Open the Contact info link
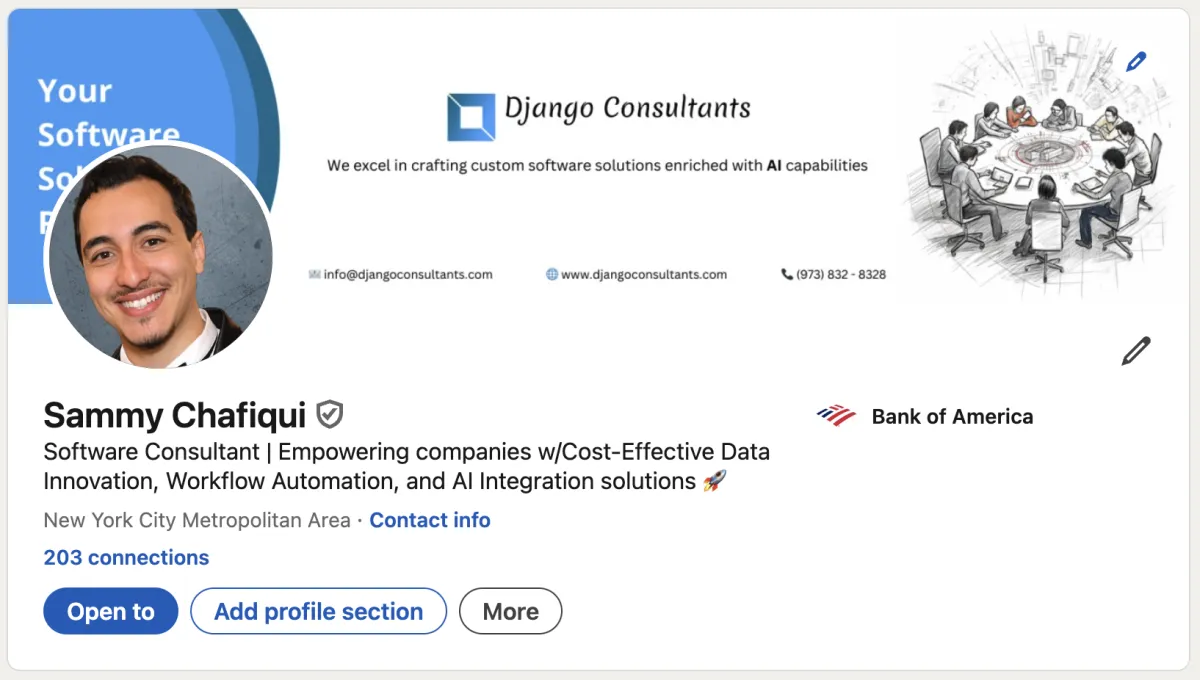 pos(430,520)
